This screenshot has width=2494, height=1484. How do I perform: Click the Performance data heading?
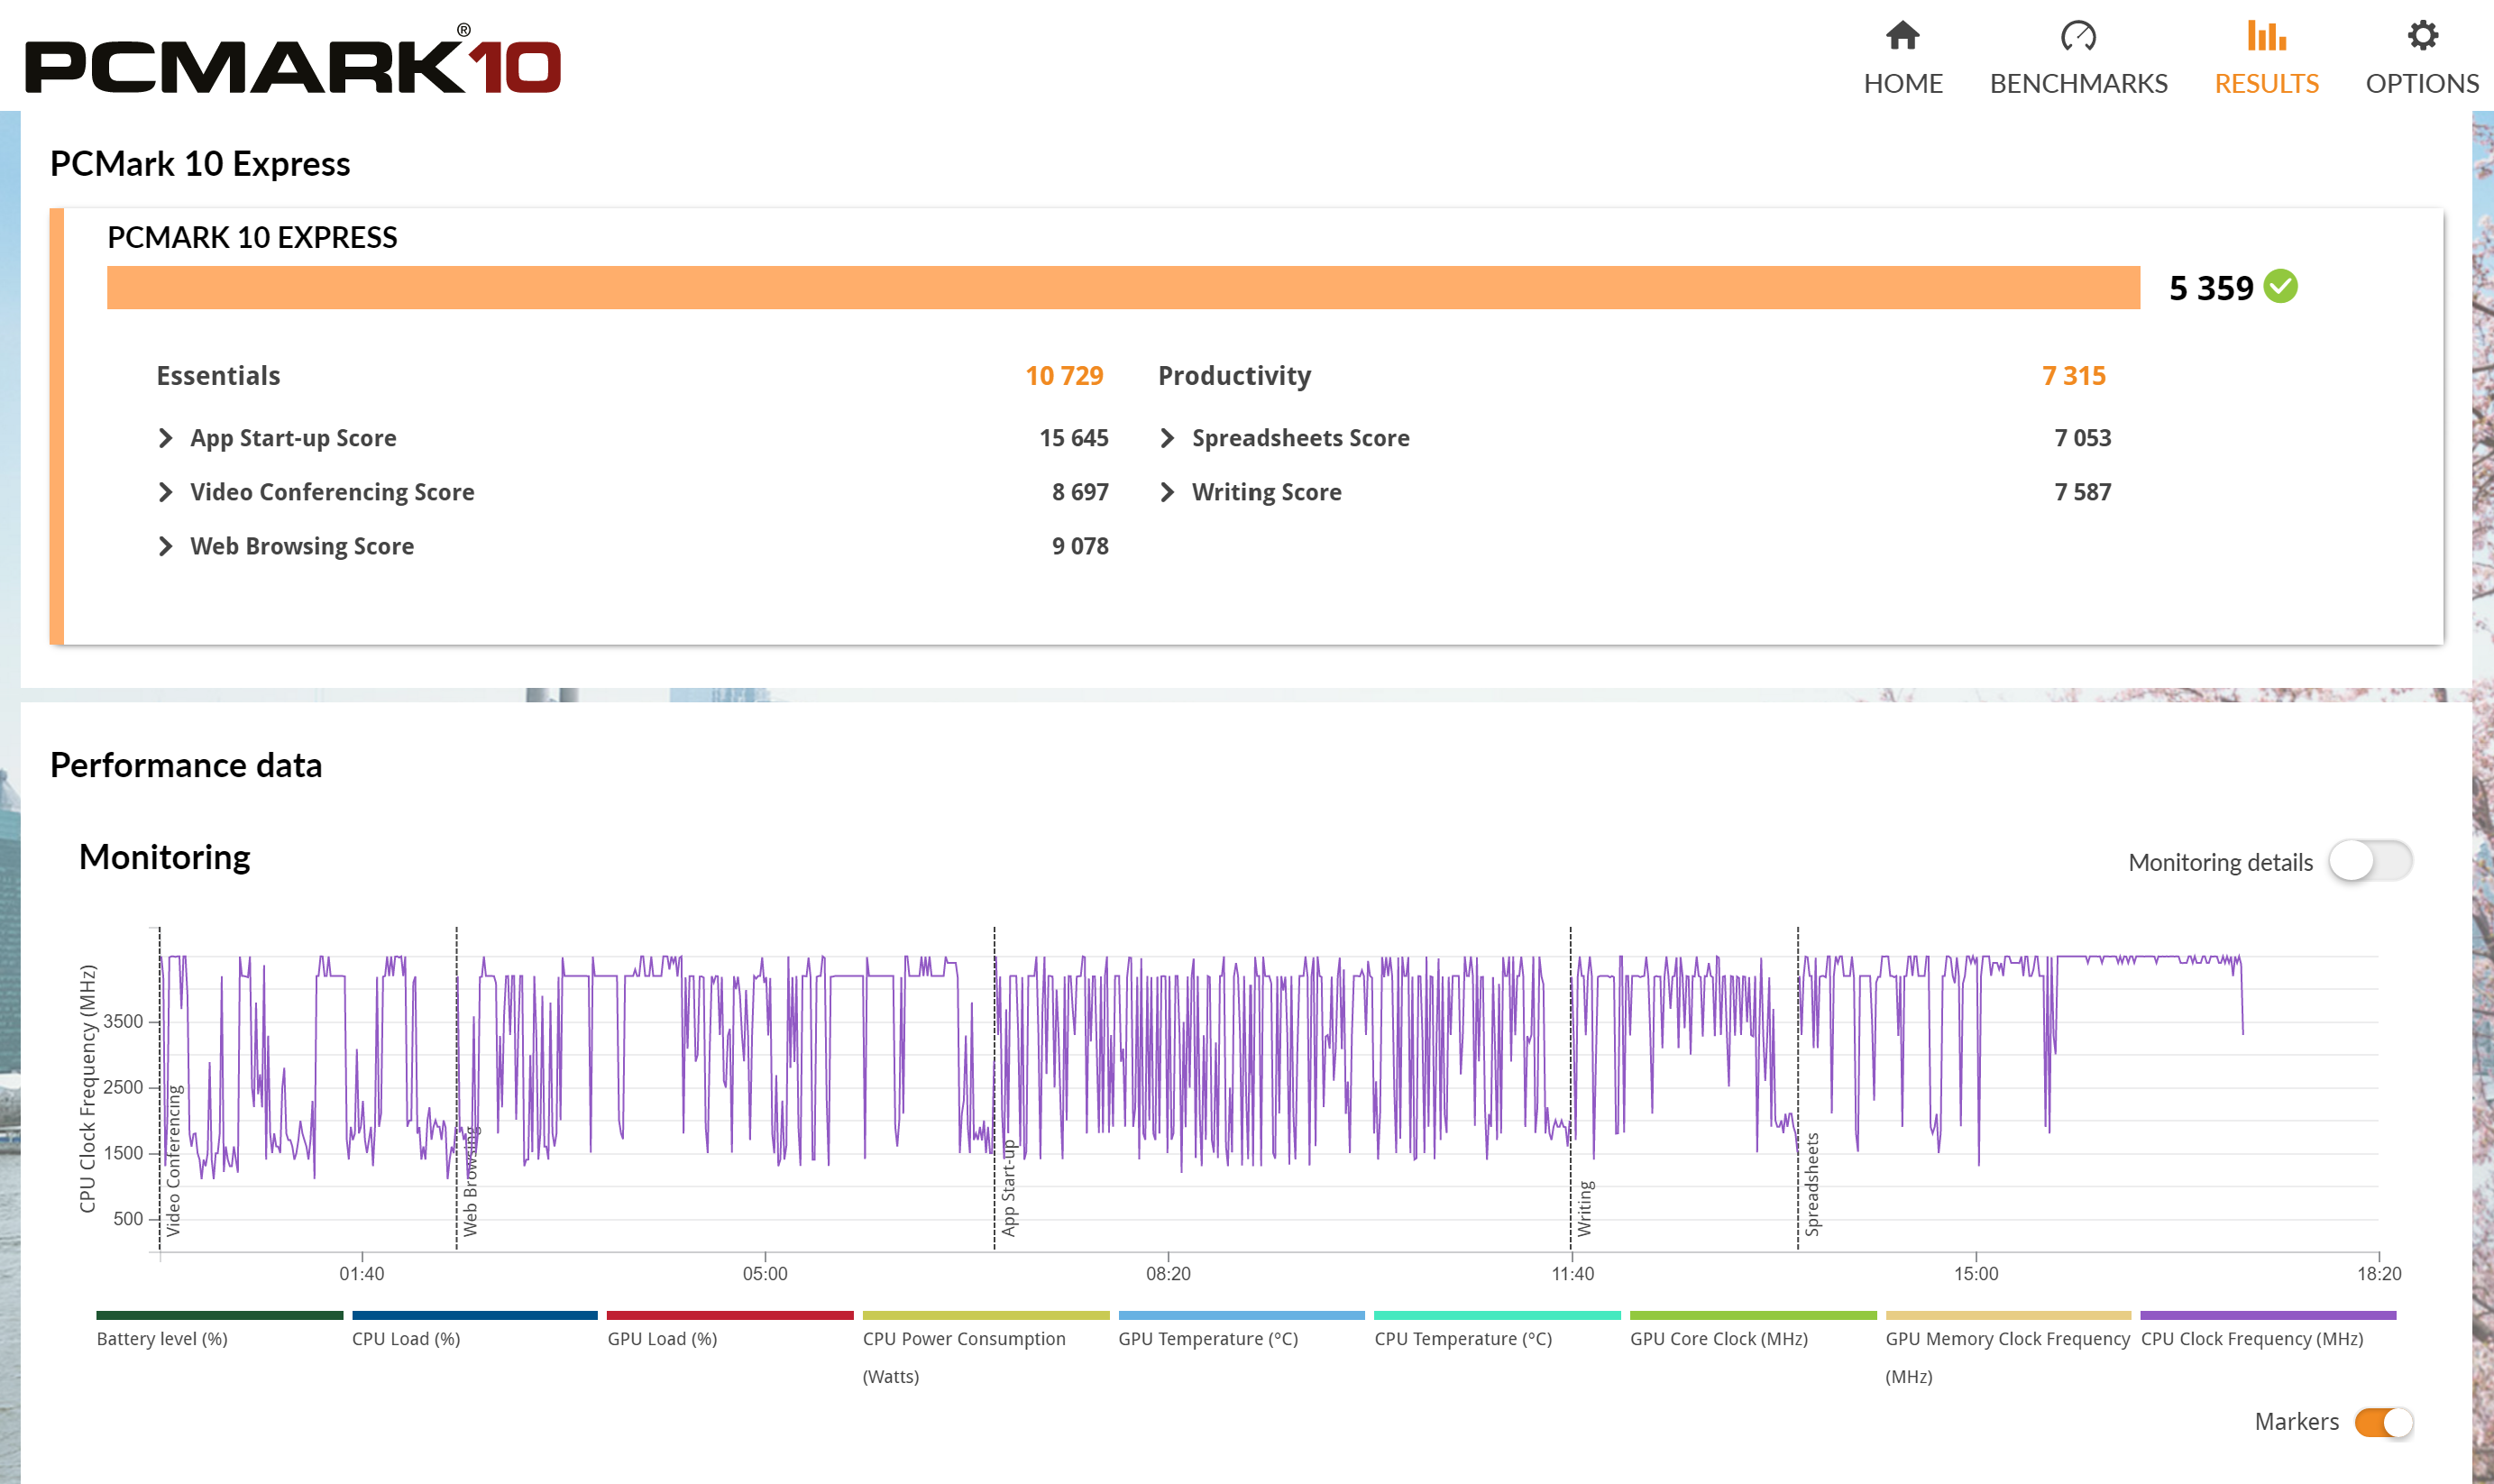[186, 765]
